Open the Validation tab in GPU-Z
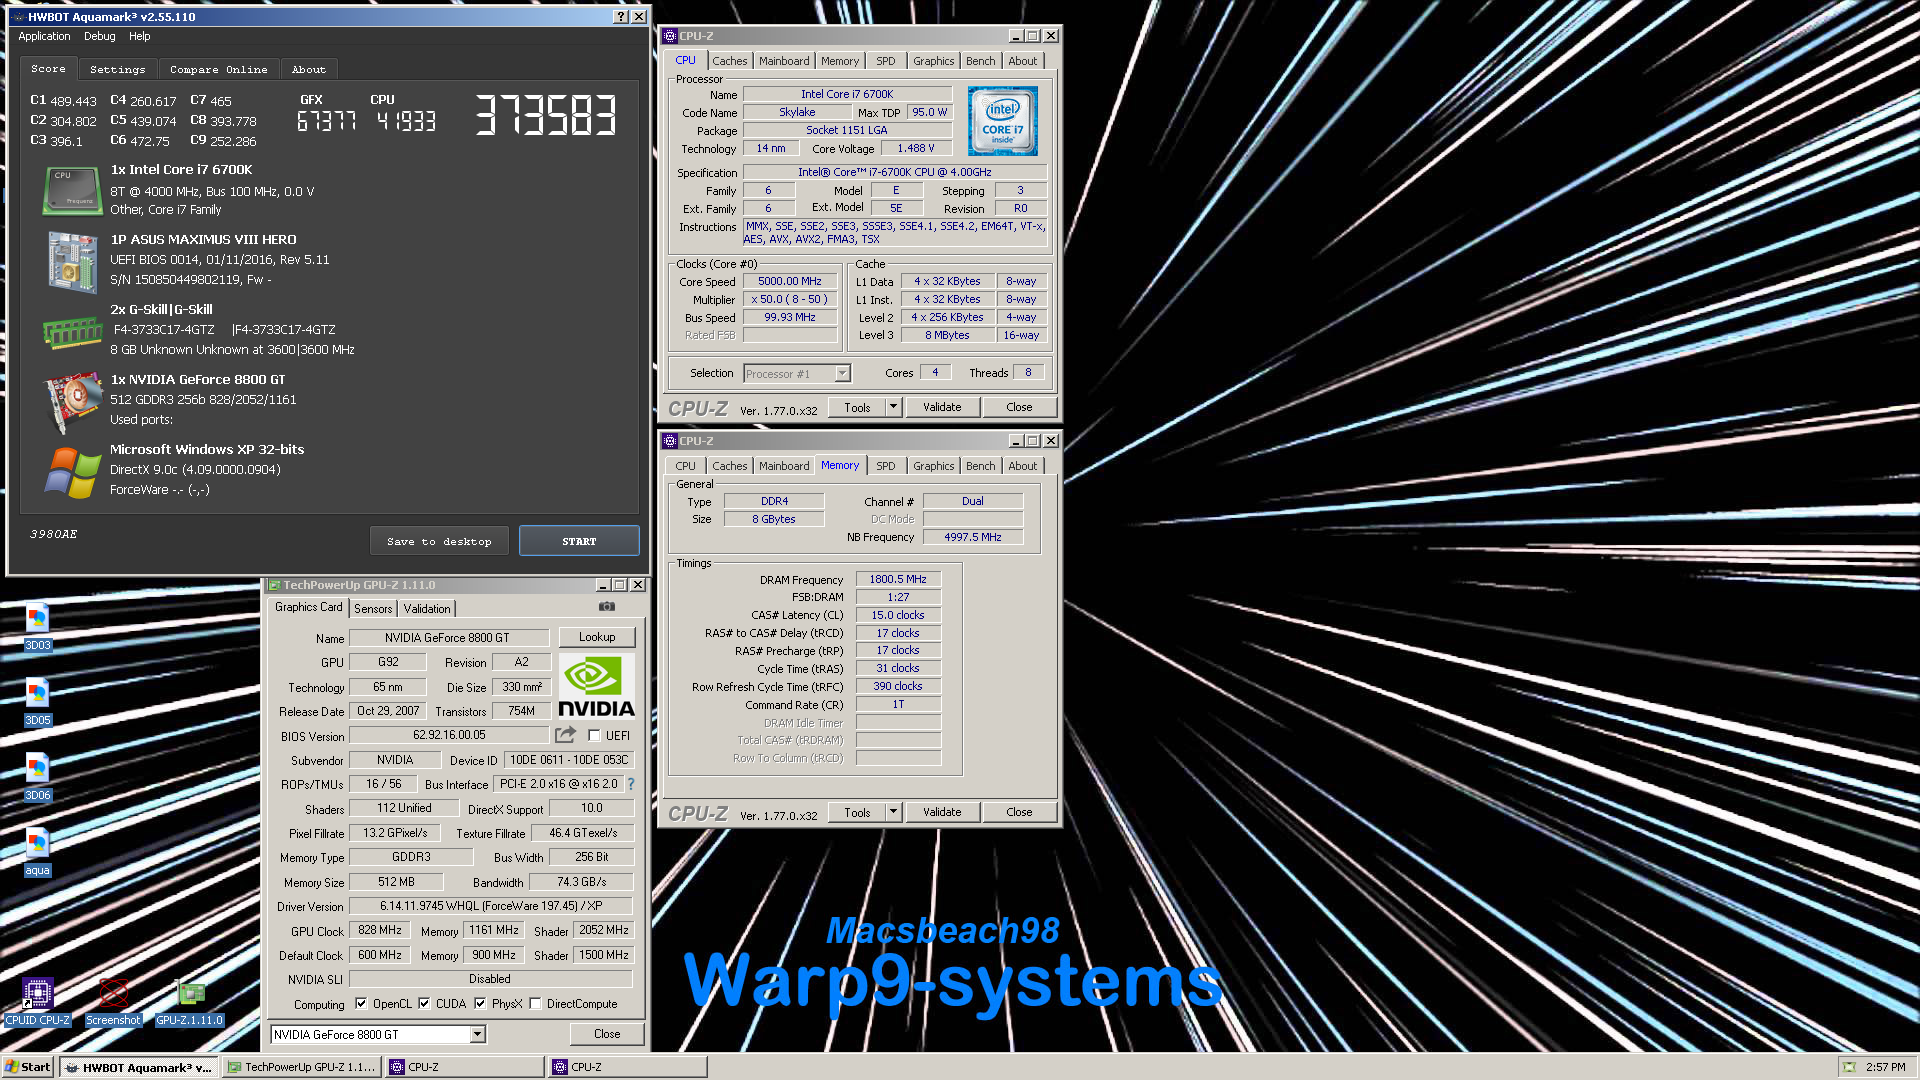 427,608
